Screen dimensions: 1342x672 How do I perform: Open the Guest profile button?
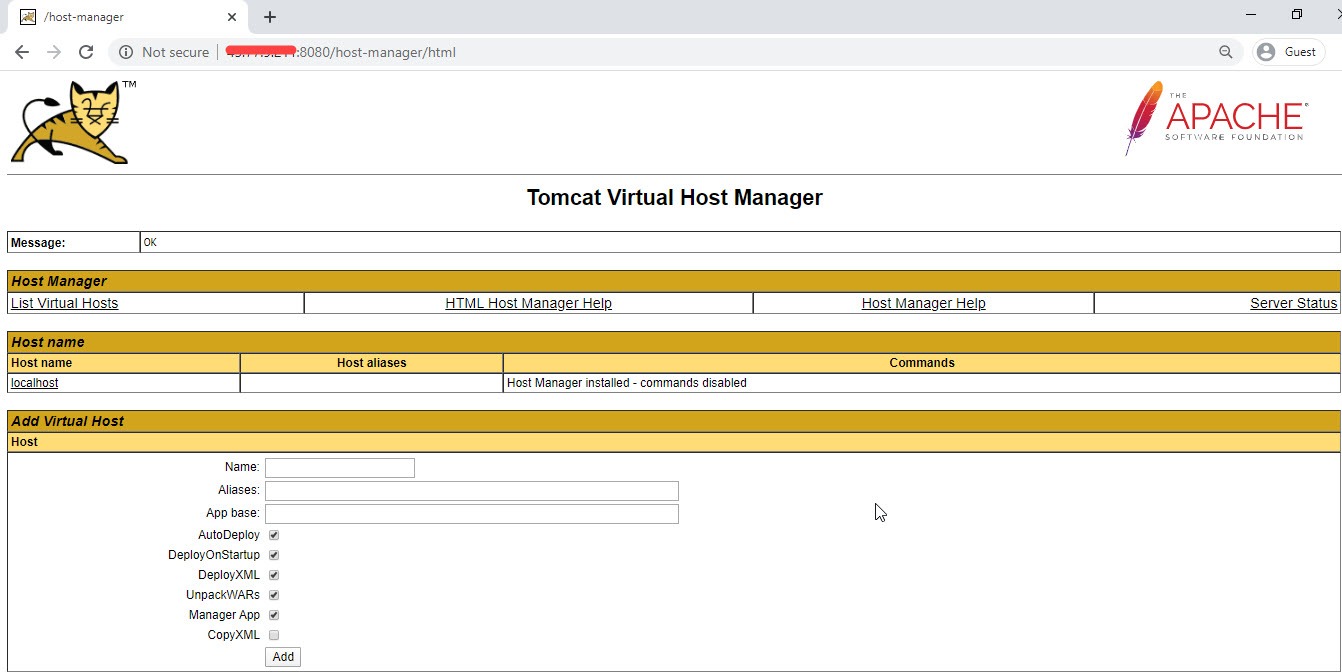[1289, 52]
